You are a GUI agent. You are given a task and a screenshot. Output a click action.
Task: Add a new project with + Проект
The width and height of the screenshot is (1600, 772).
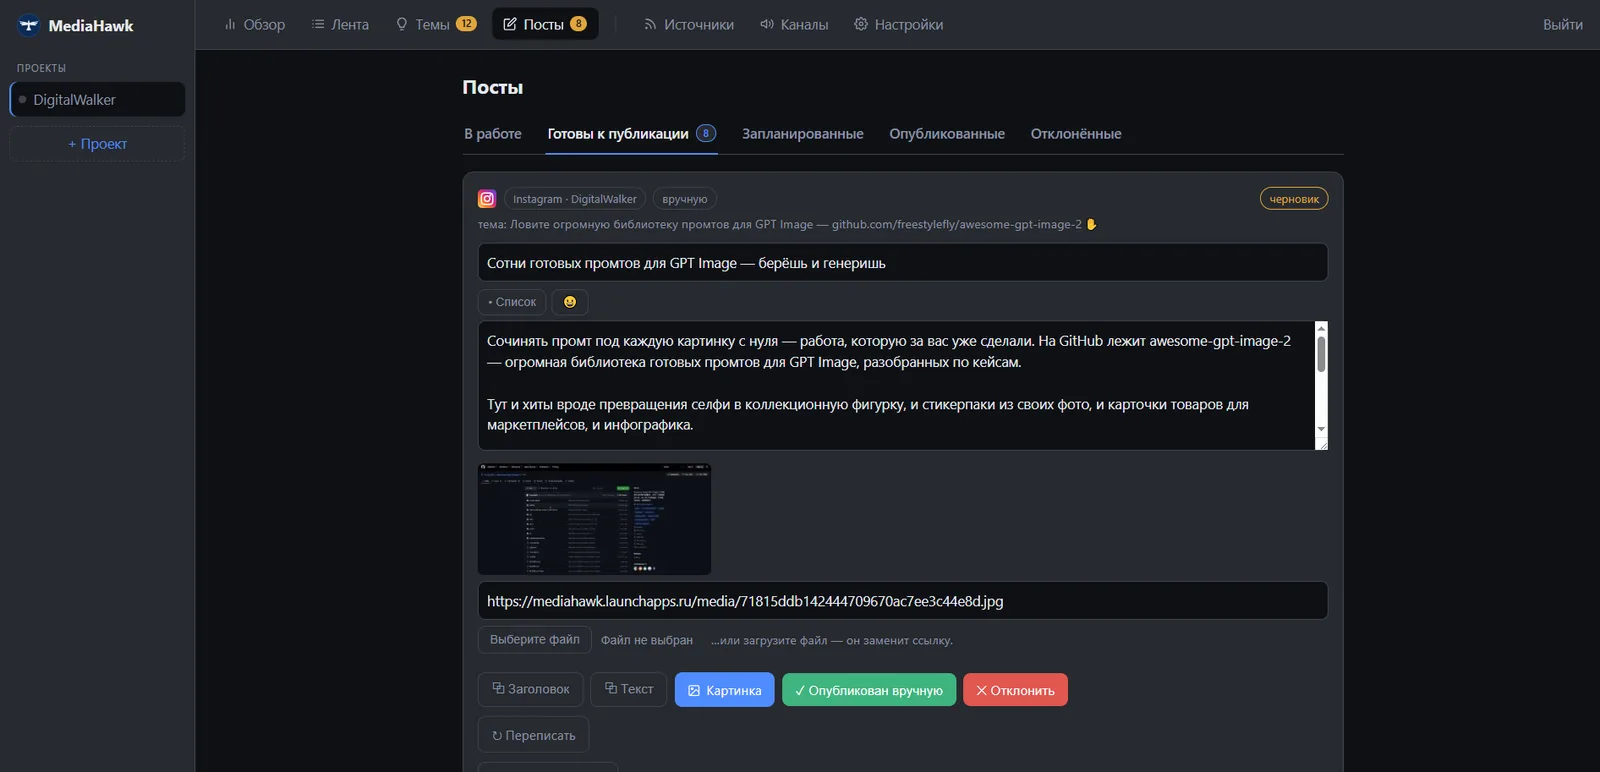click(97, 144)
